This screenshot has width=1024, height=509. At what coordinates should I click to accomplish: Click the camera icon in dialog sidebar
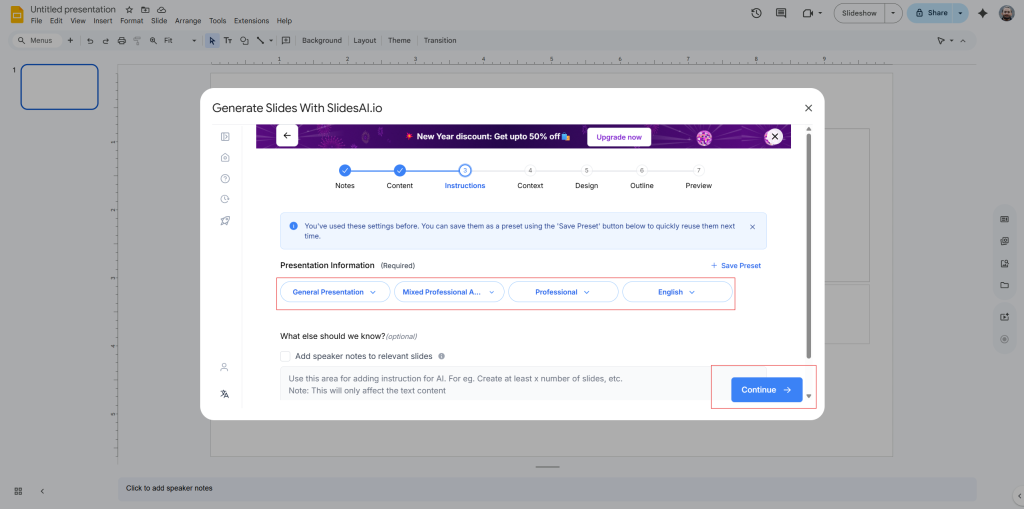pos(225,157)
